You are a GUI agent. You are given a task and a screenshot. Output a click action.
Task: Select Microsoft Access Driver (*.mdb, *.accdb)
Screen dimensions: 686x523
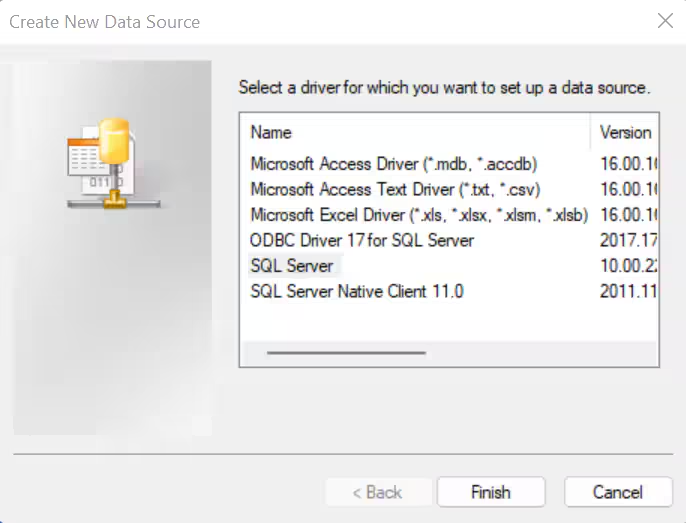point(393,164)
